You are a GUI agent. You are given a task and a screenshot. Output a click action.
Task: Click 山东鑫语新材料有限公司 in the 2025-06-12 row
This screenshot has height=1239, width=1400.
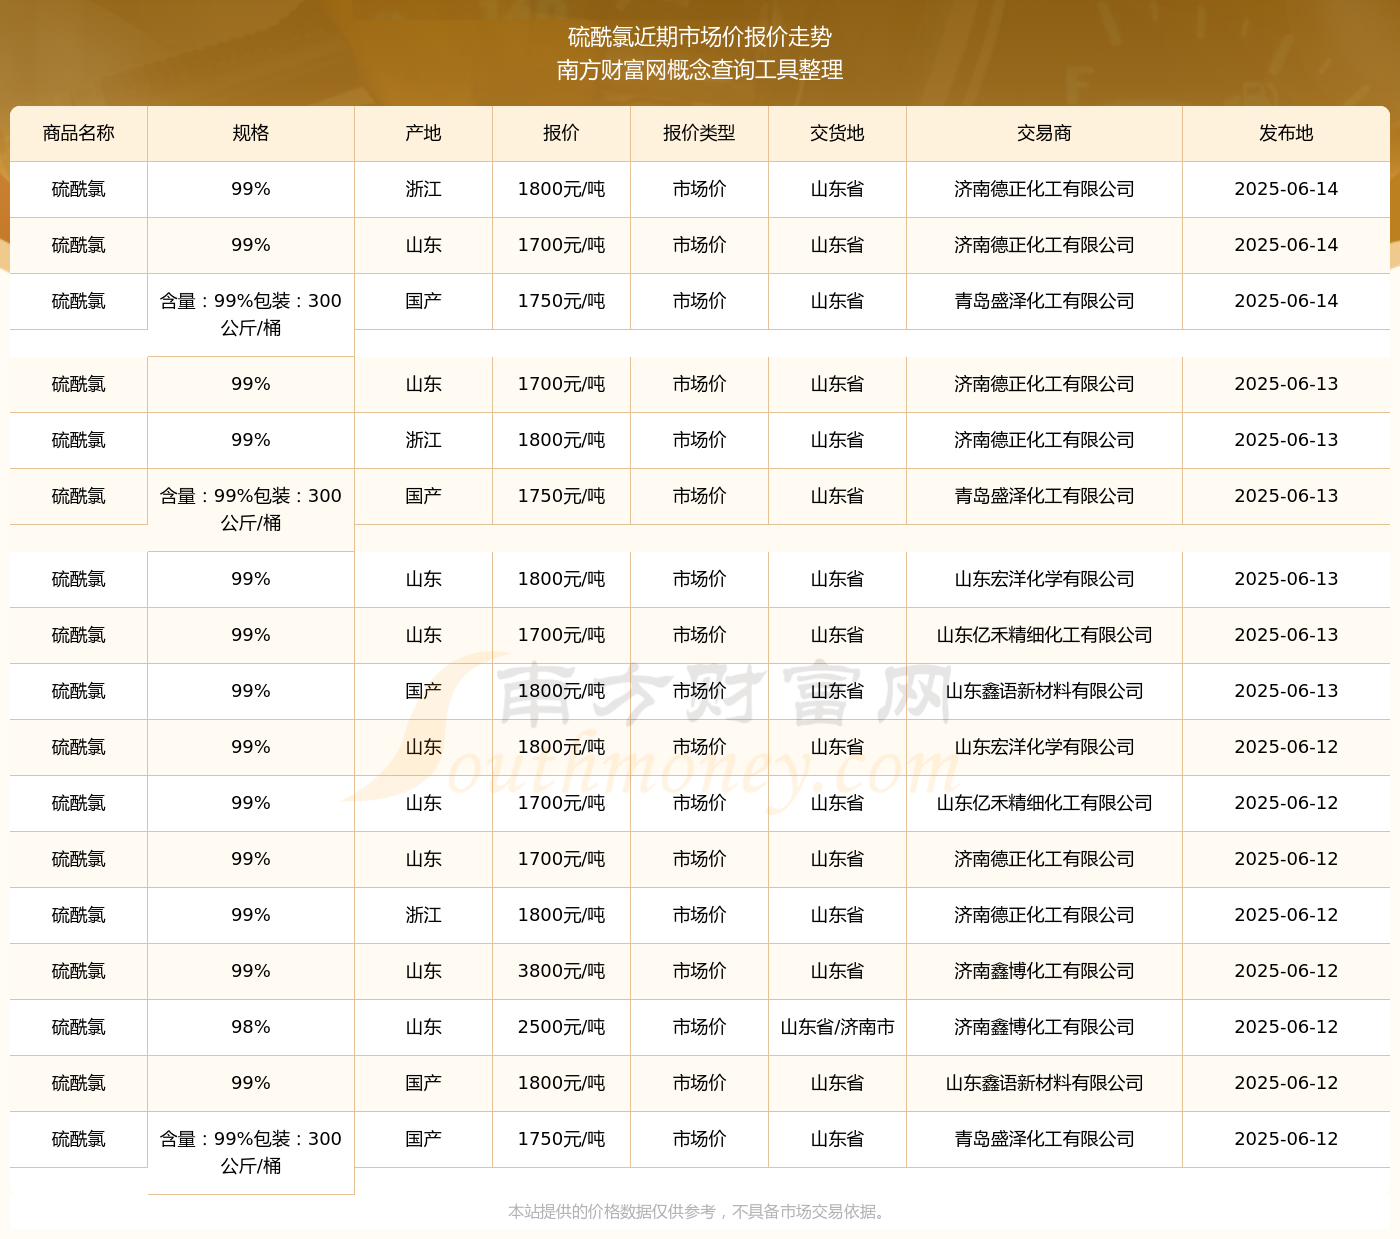pos(1045,1083)
